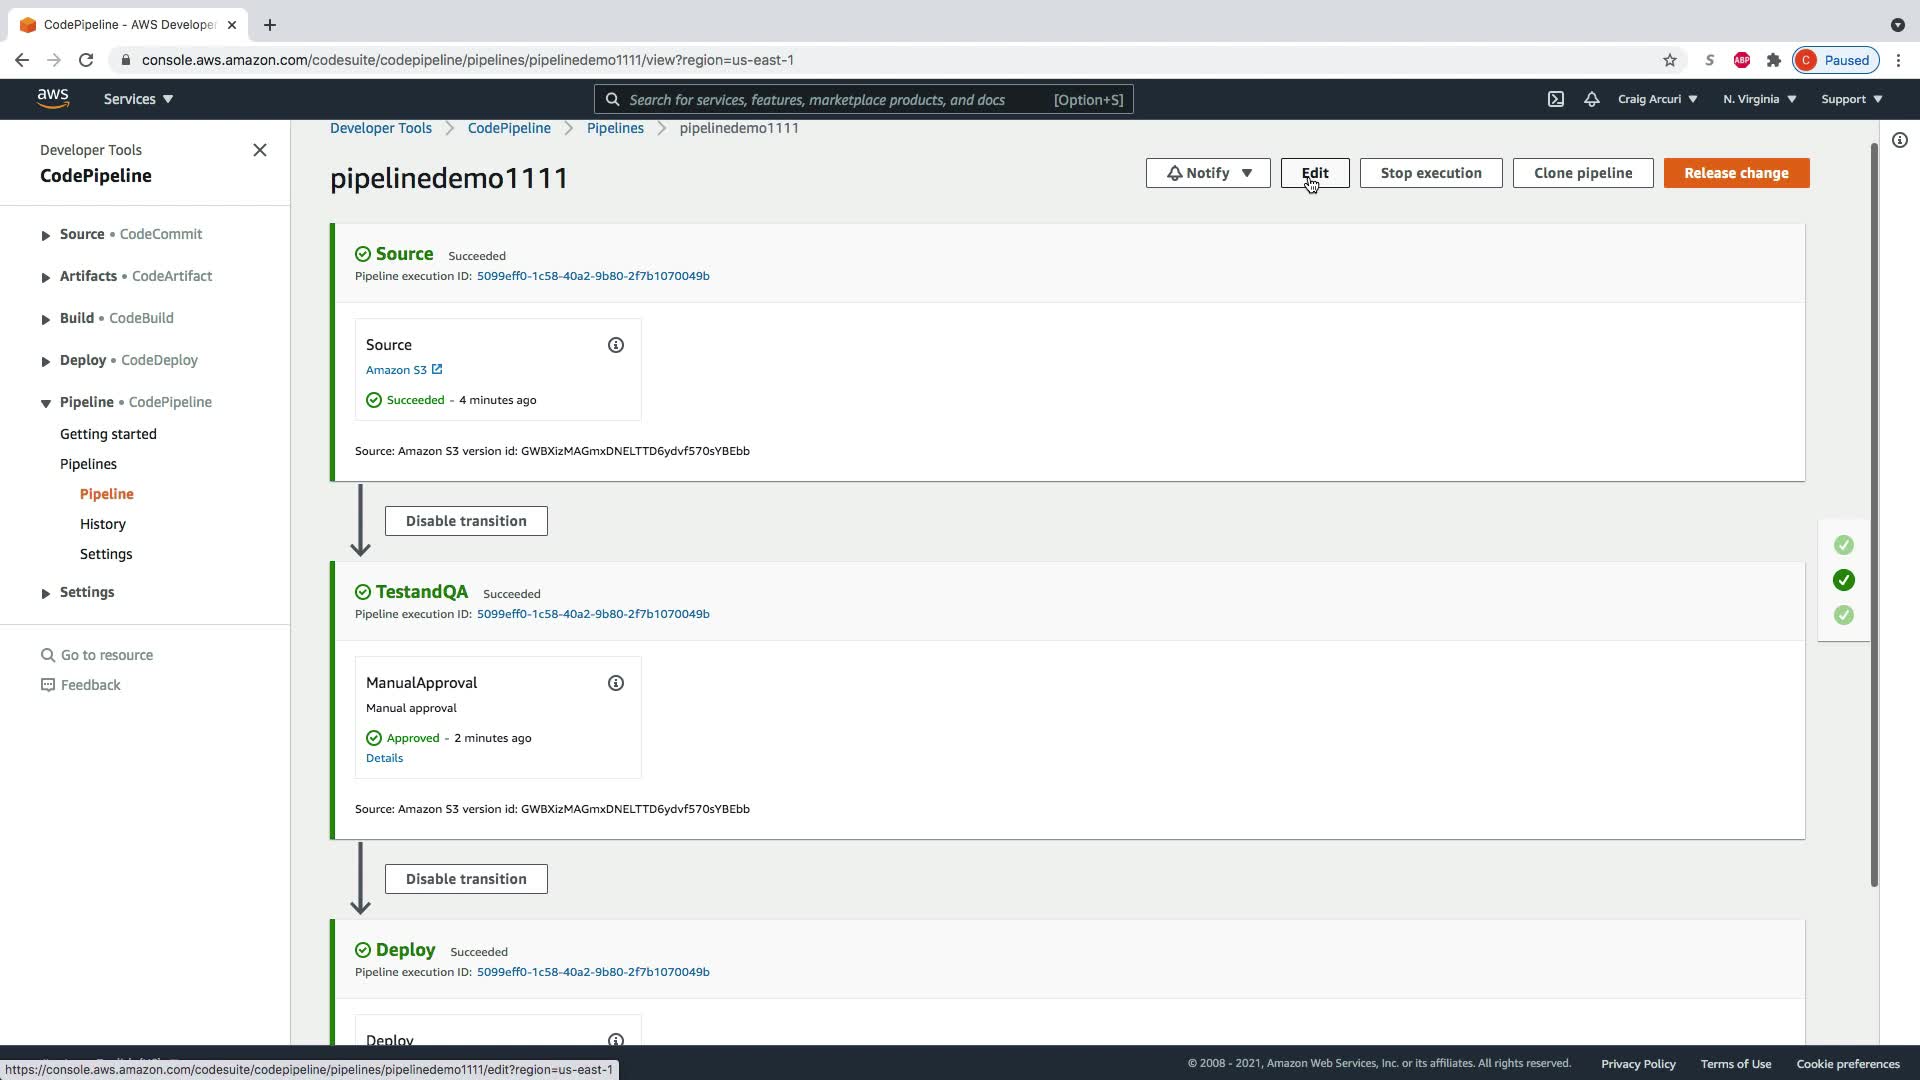Open the Services menu

[138, 99]
